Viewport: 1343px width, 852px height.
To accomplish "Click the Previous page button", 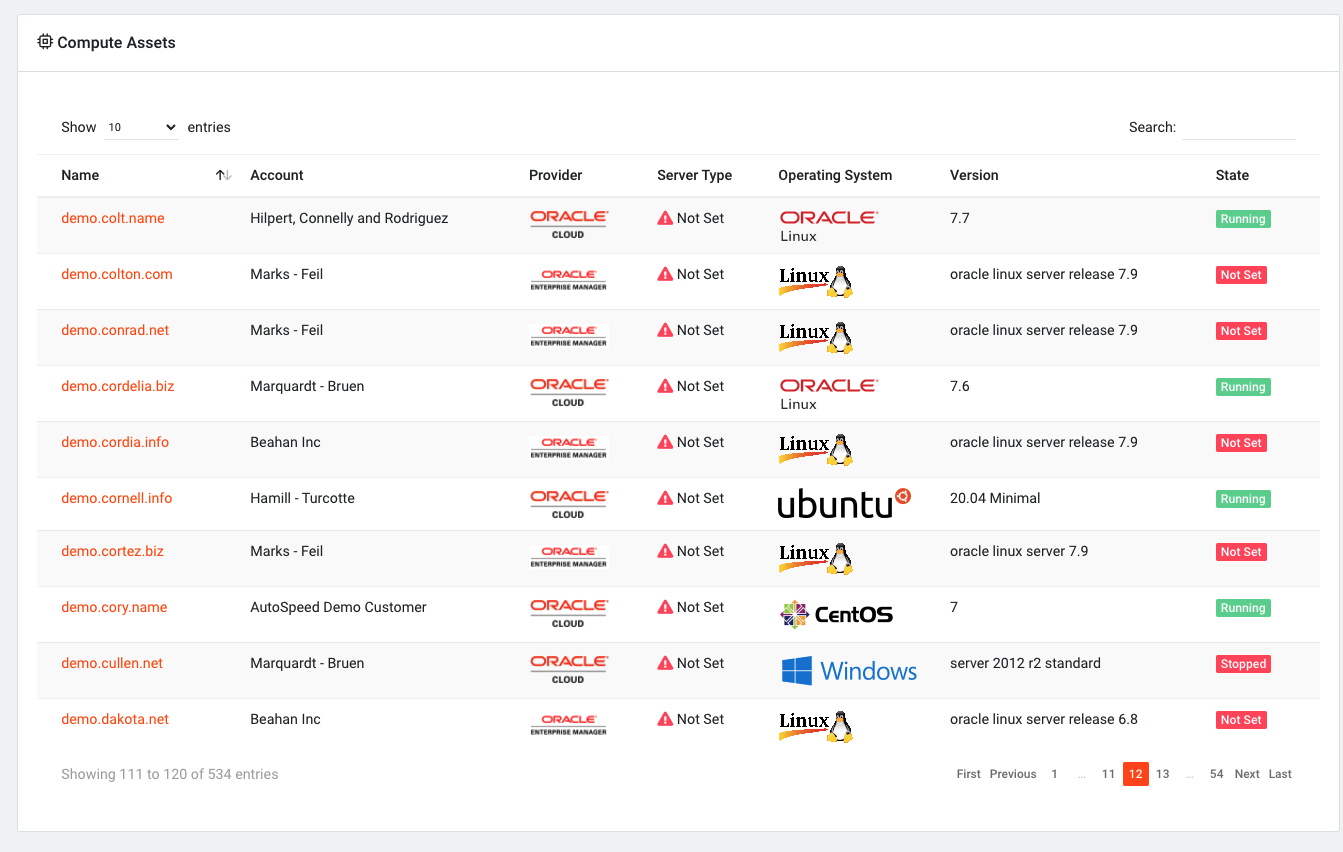I will 1013,774.
